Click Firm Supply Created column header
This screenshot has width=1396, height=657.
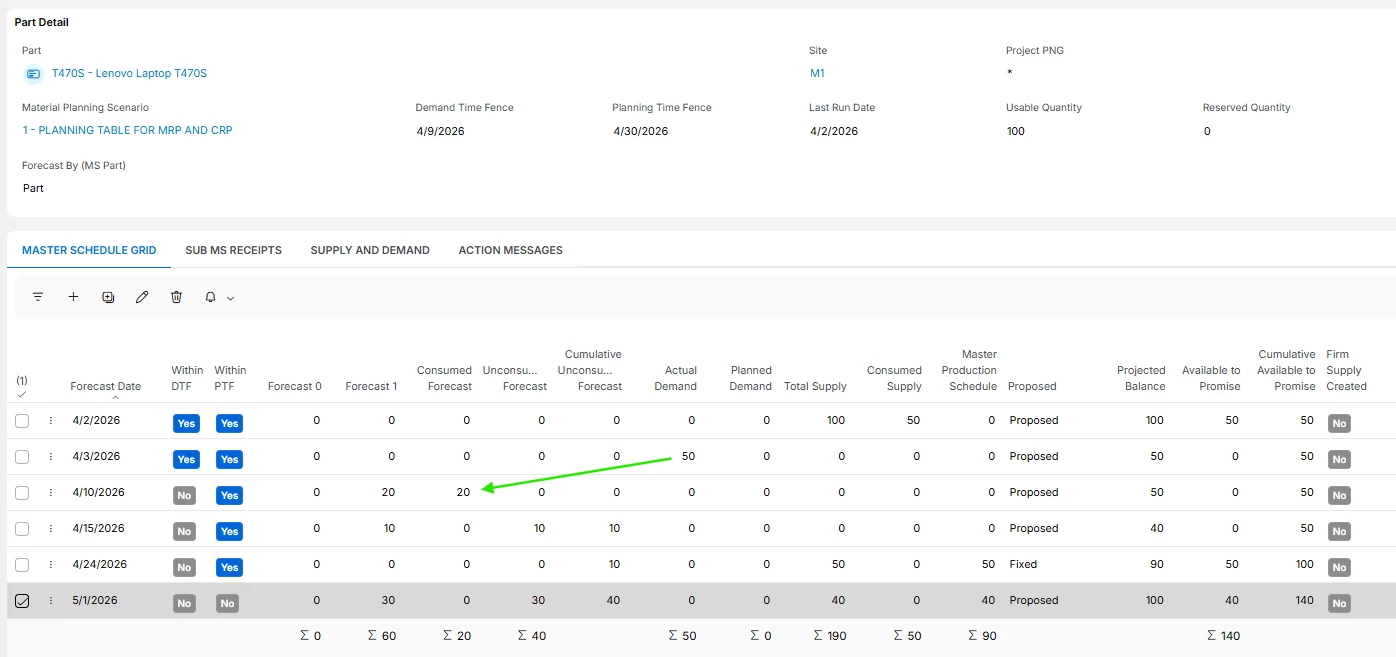pos(1346,370)
